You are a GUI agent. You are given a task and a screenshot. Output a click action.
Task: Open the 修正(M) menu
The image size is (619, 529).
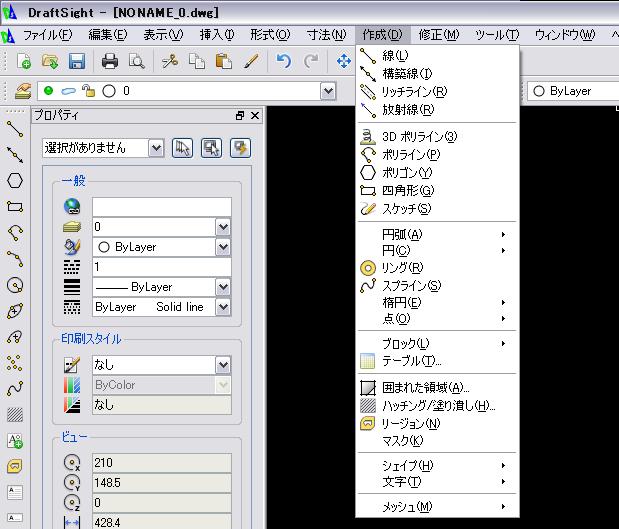click(439, 35)
